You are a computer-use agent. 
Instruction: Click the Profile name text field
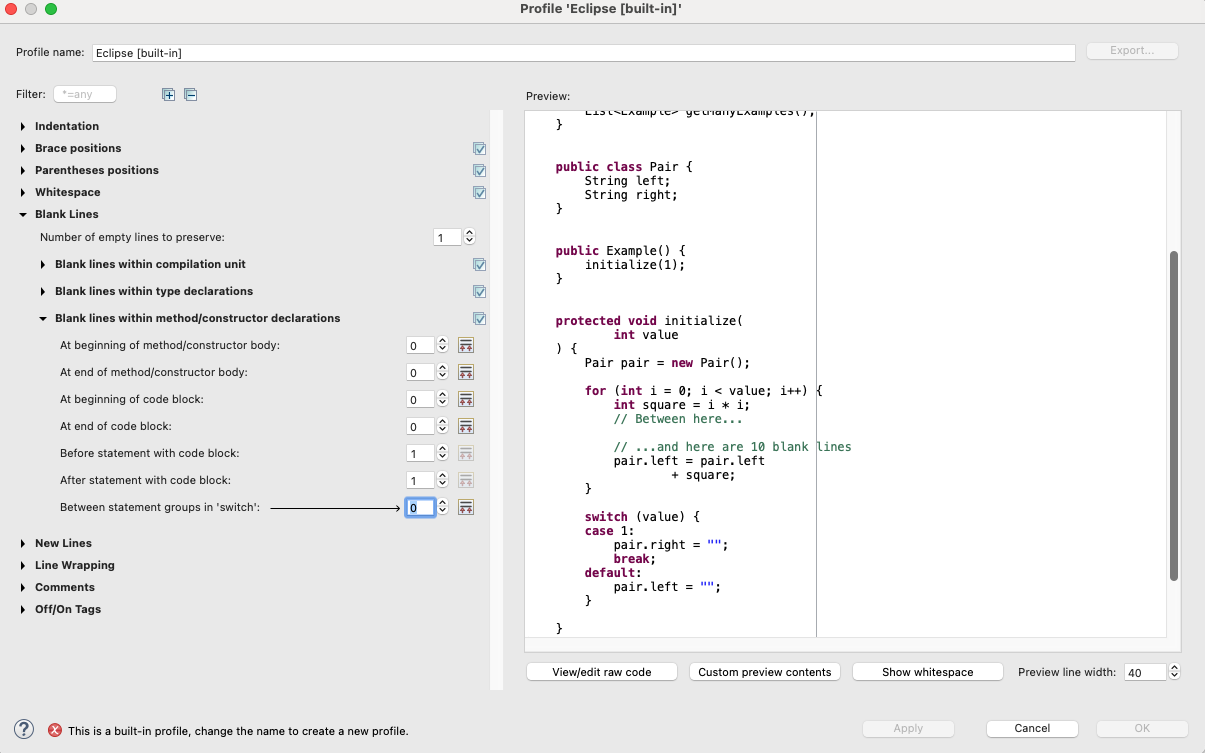(584, 52)
